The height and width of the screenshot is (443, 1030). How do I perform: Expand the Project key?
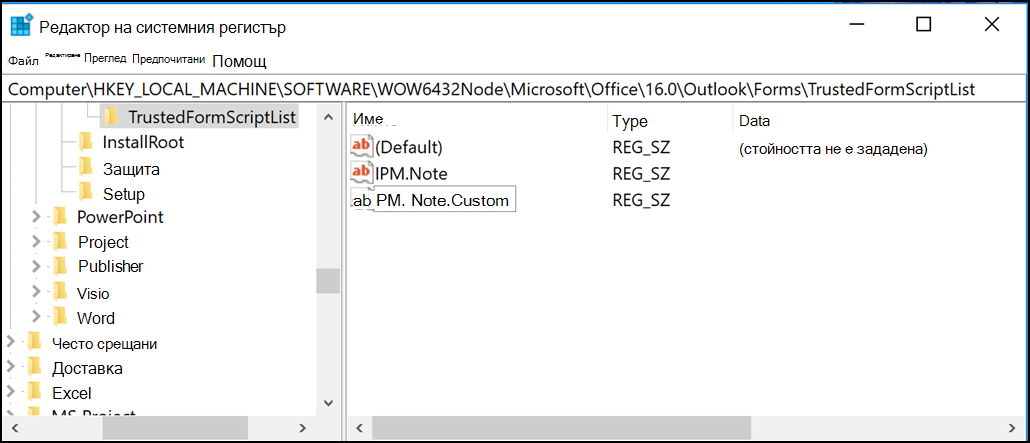pyautogui.click(x=36, y=242)
